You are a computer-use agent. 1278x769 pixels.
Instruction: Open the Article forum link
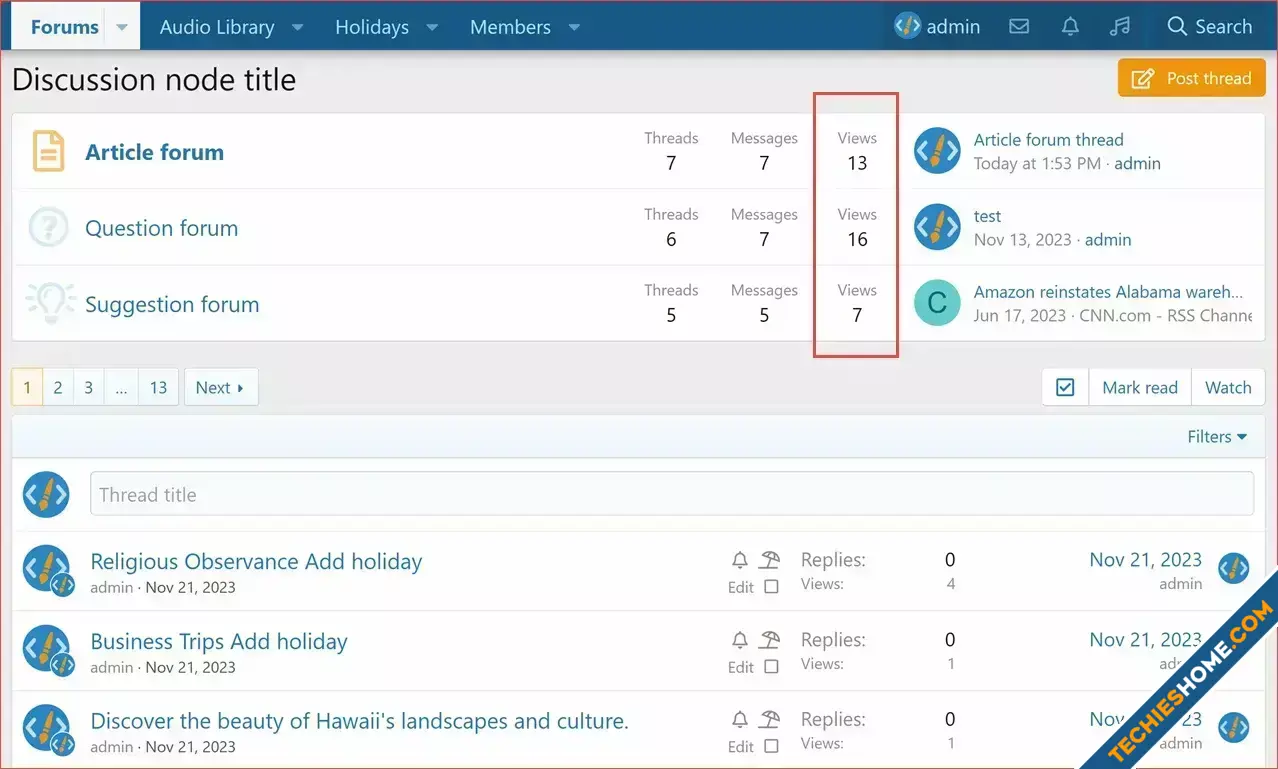point(154,152)
